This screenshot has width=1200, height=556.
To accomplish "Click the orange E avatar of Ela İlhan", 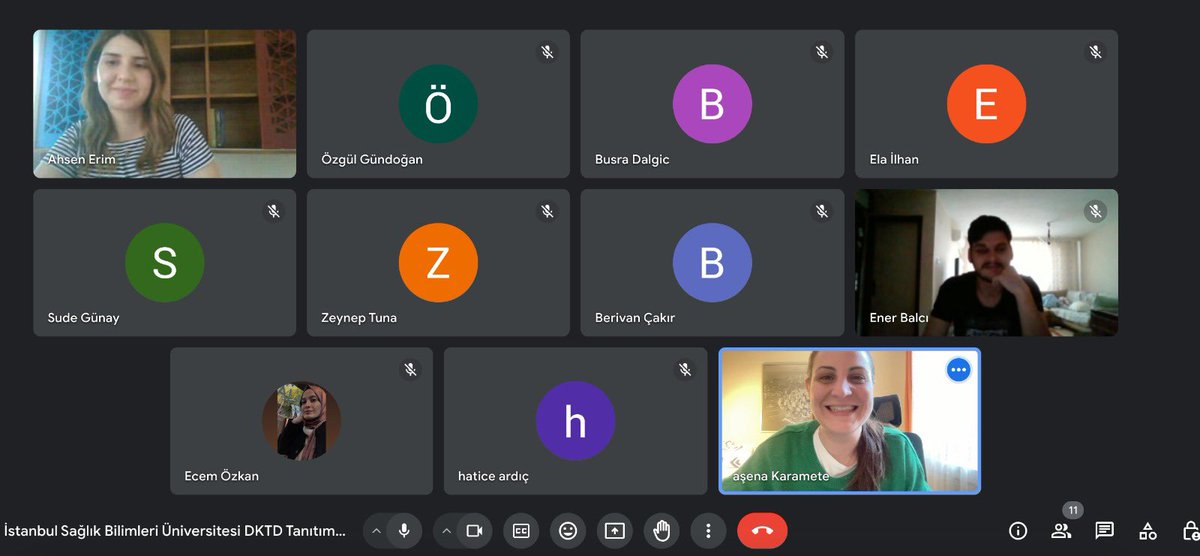I will point(986,104).
